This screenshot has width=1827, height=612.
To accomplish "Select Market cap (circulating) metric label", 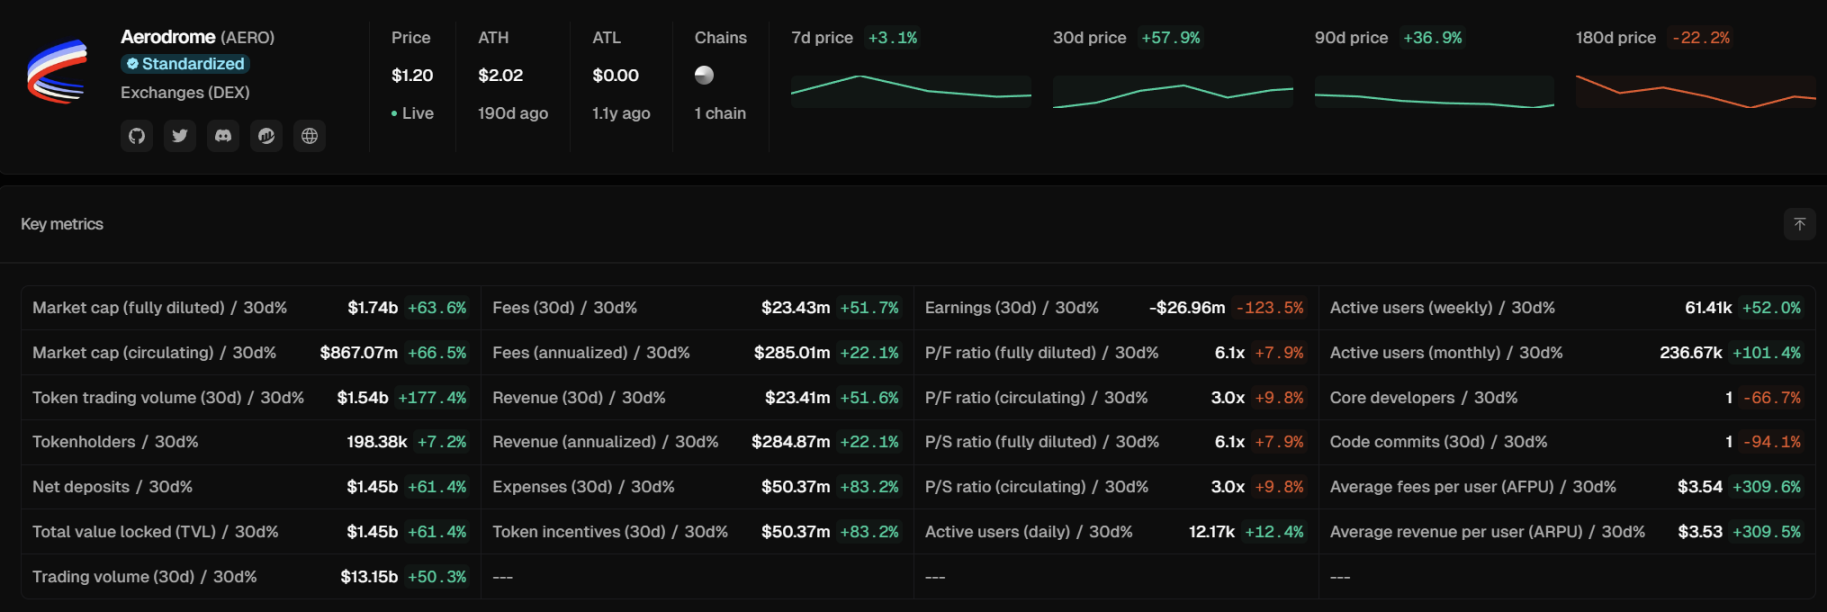I will point(154,353).
